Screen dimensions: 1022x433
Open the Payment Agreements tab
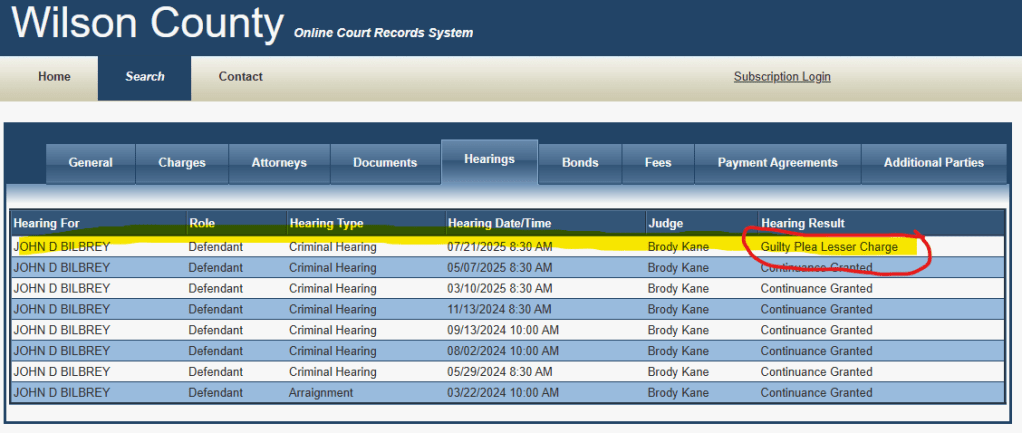point(777,163)
